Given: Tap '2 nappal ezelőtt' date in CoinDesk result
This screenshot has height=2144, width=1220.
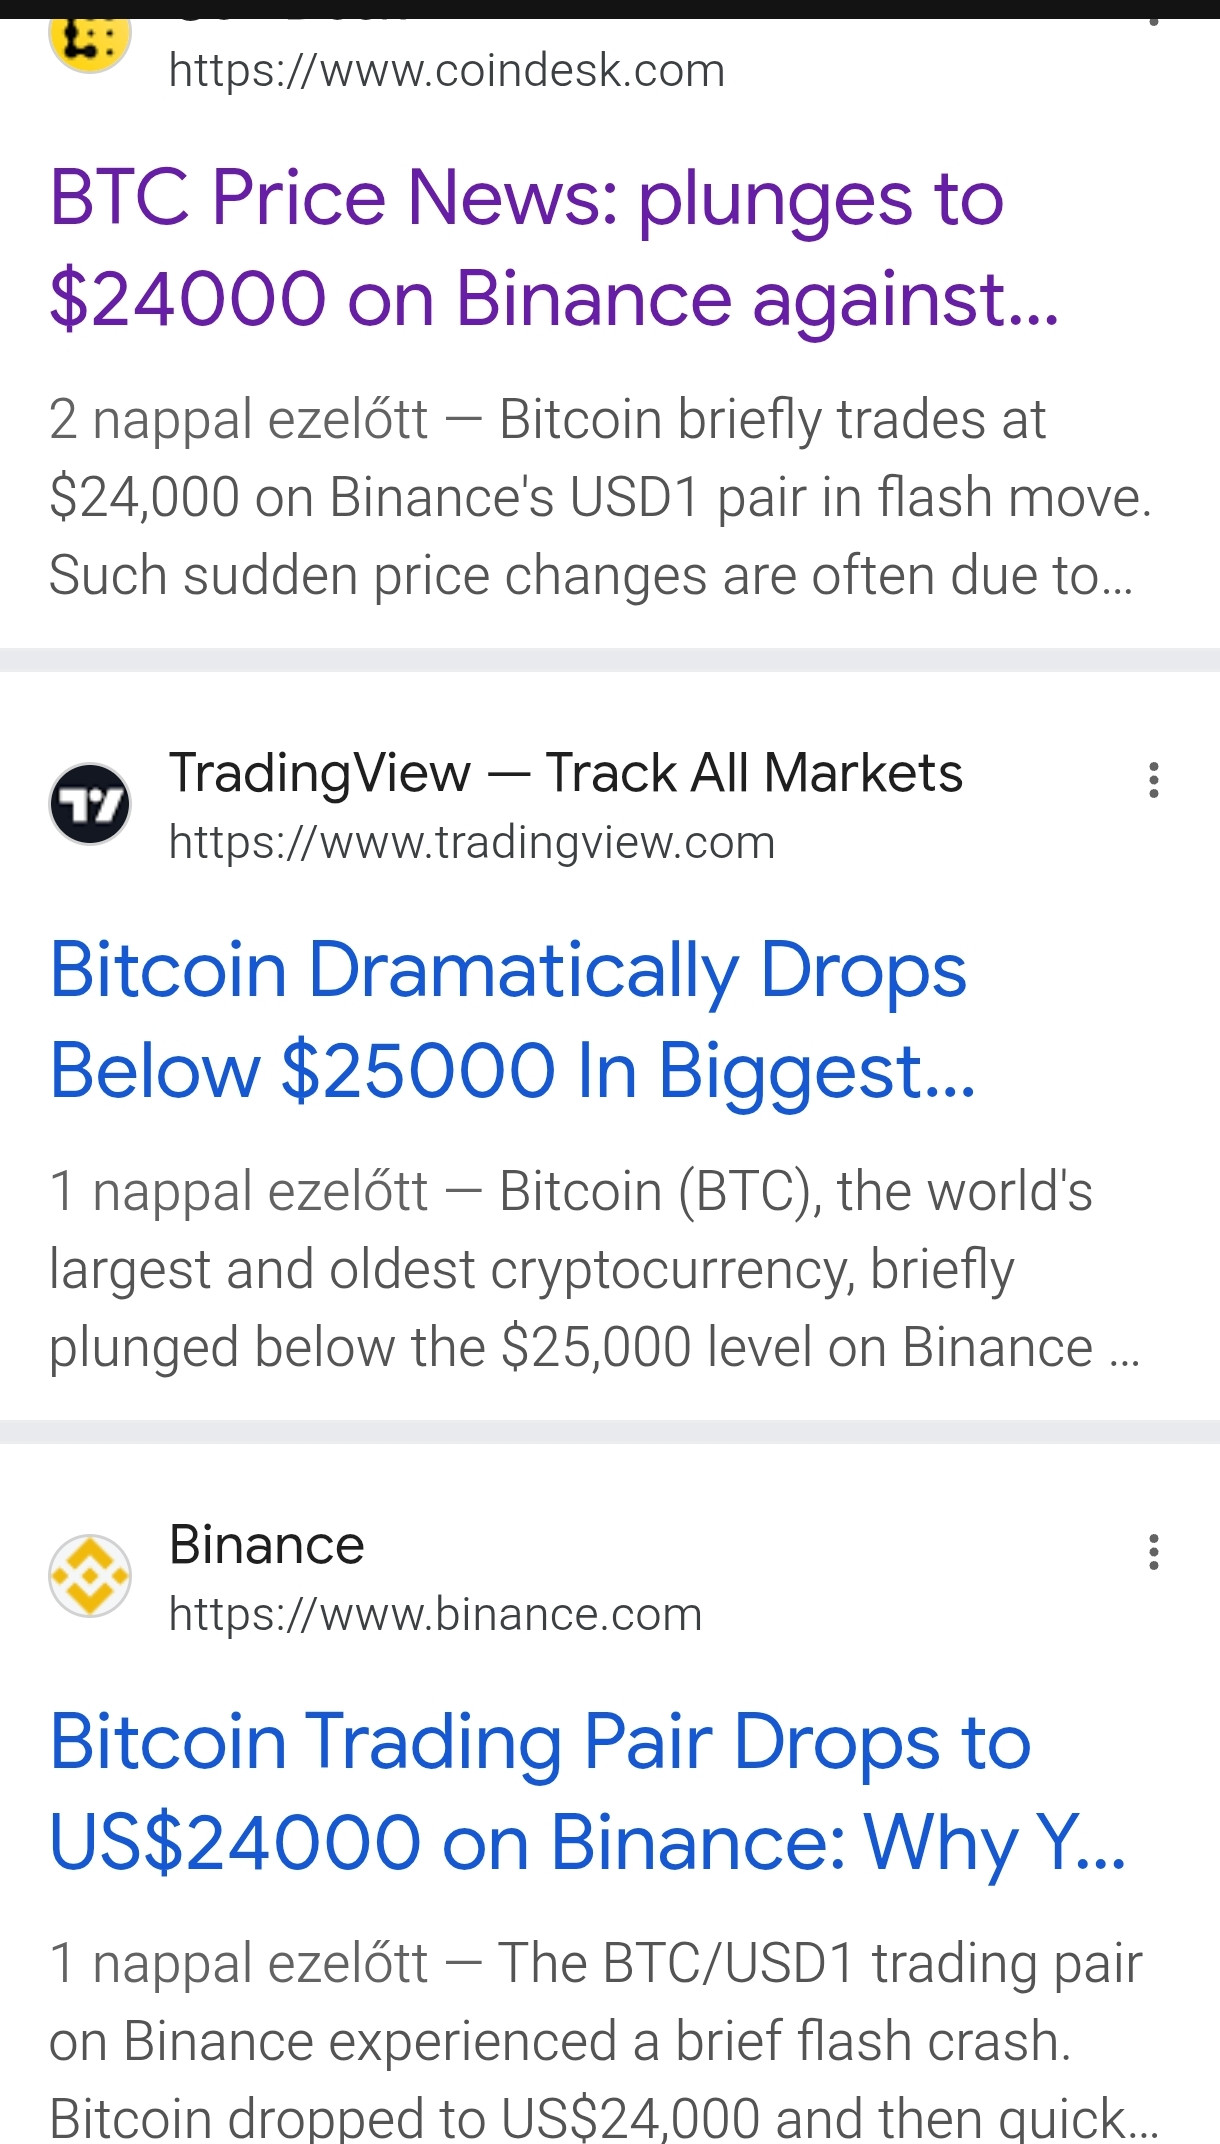Looking at the screenshot, I should [x=238, y=419].
